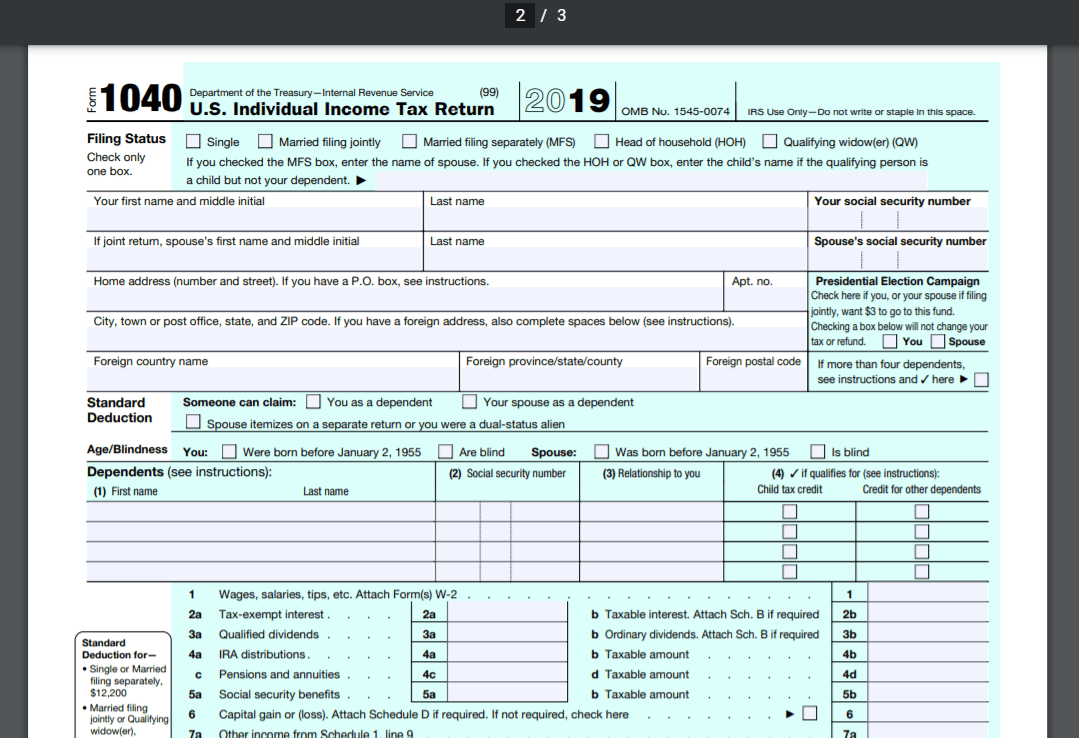Mark the Spouse 'Is blind' checkbox
This screenshot has height=738, width=1079.
coord(818,452)
